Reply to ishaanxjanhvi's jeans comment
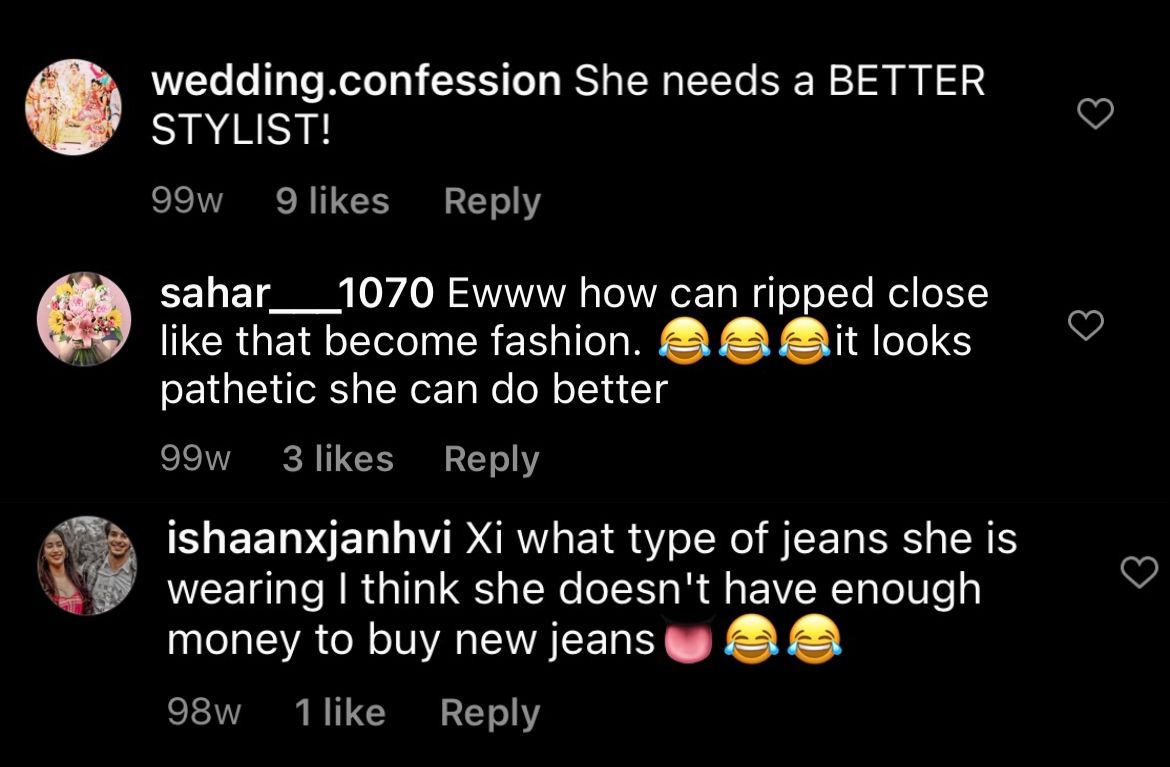 (489, 713)
